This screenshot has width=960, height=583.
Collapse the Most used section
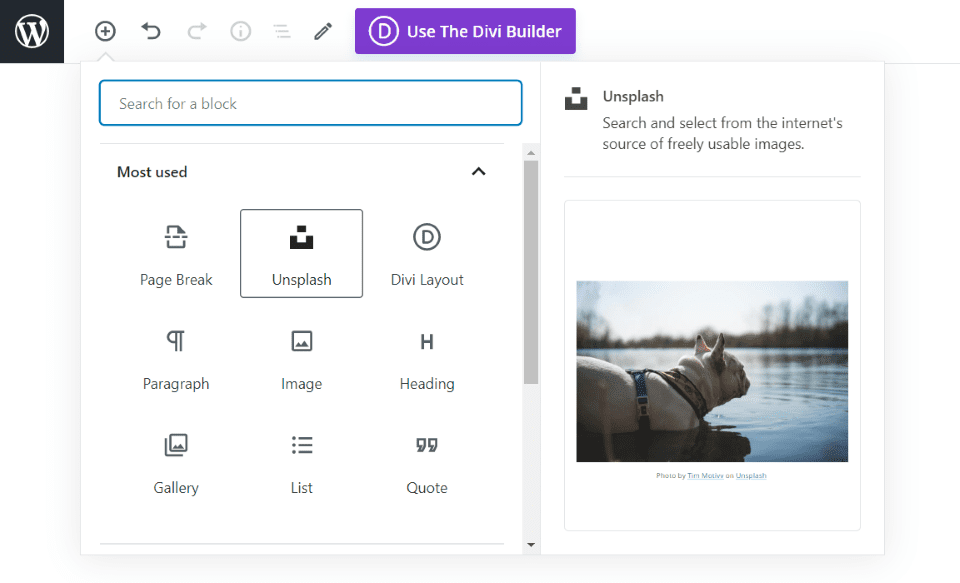[478, 171]
